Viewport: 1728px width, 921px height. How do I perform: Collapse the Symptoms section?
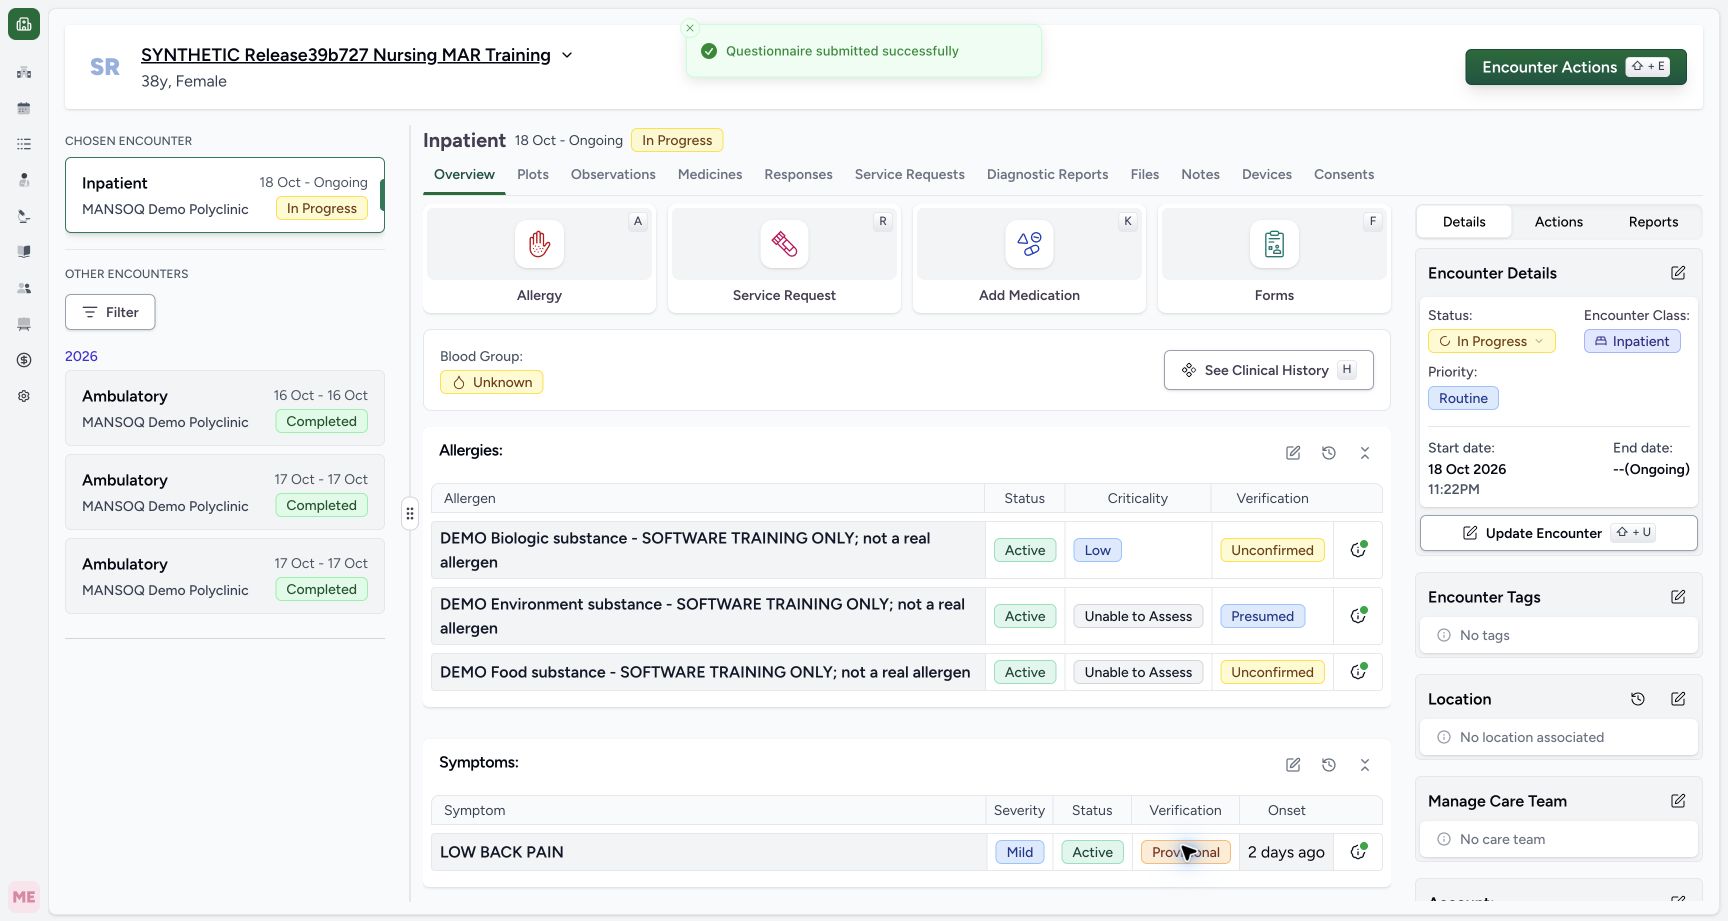pos(1365,765)
